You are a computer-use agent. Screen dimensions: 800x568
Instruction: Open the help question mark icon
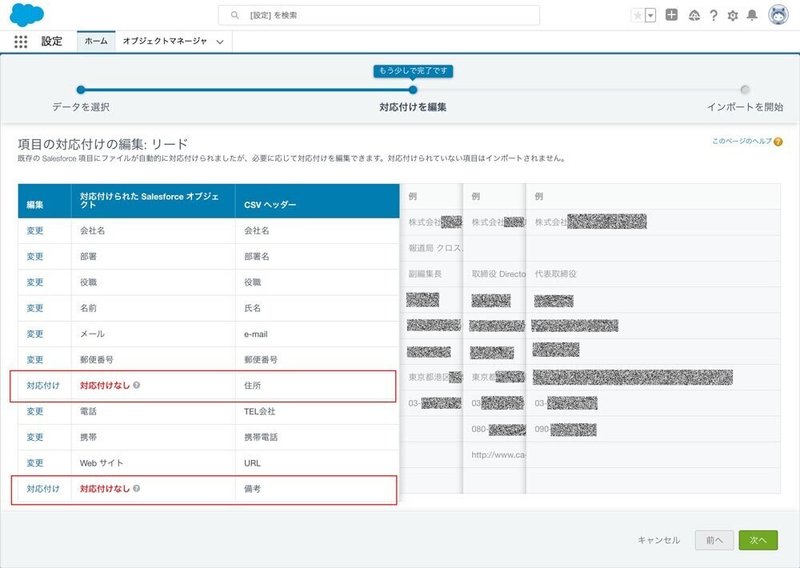click(713, 15)
